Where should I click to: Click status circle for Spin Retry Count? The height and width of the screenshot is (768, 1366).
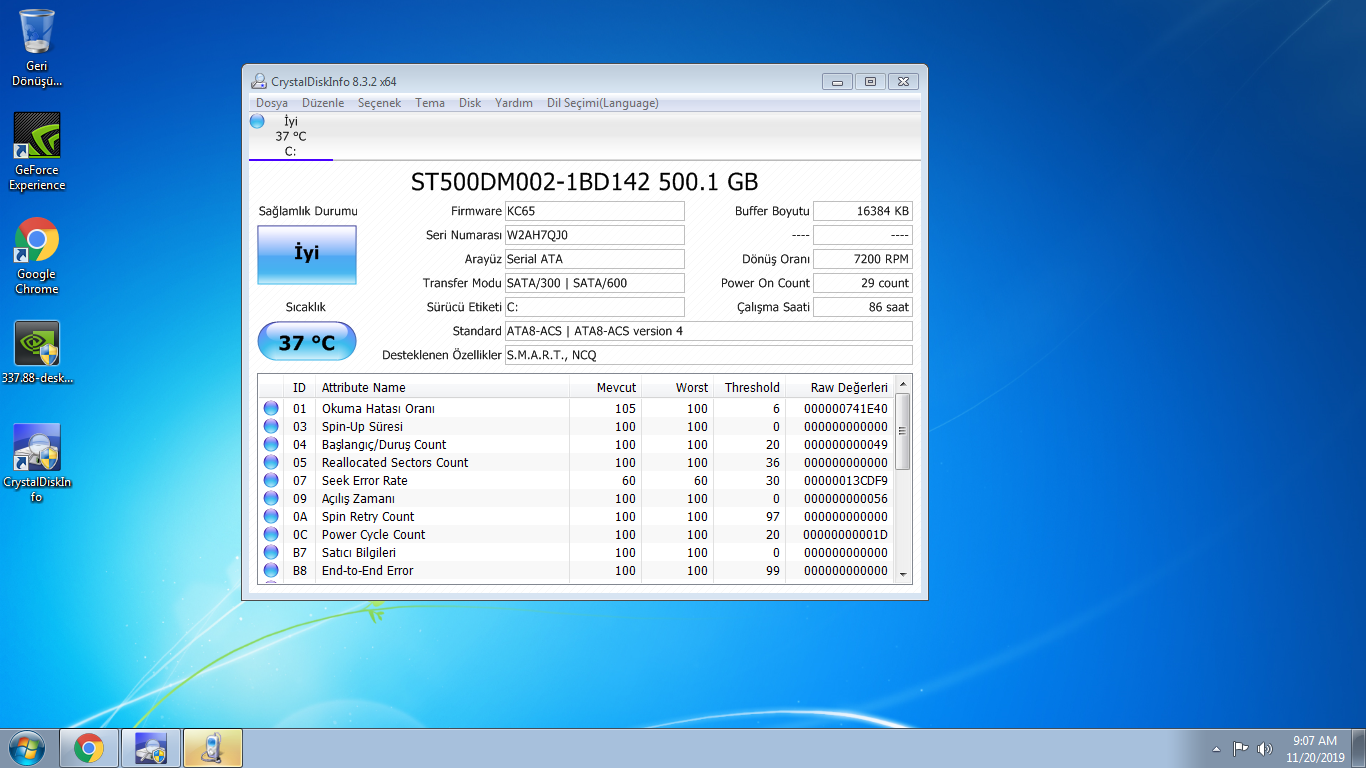click(271, 516)
